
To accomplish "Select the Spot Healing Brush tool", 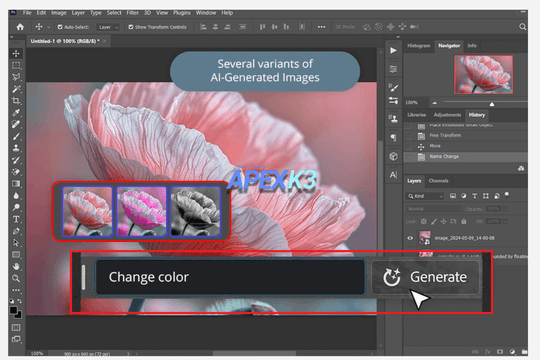I will point(16,124).
